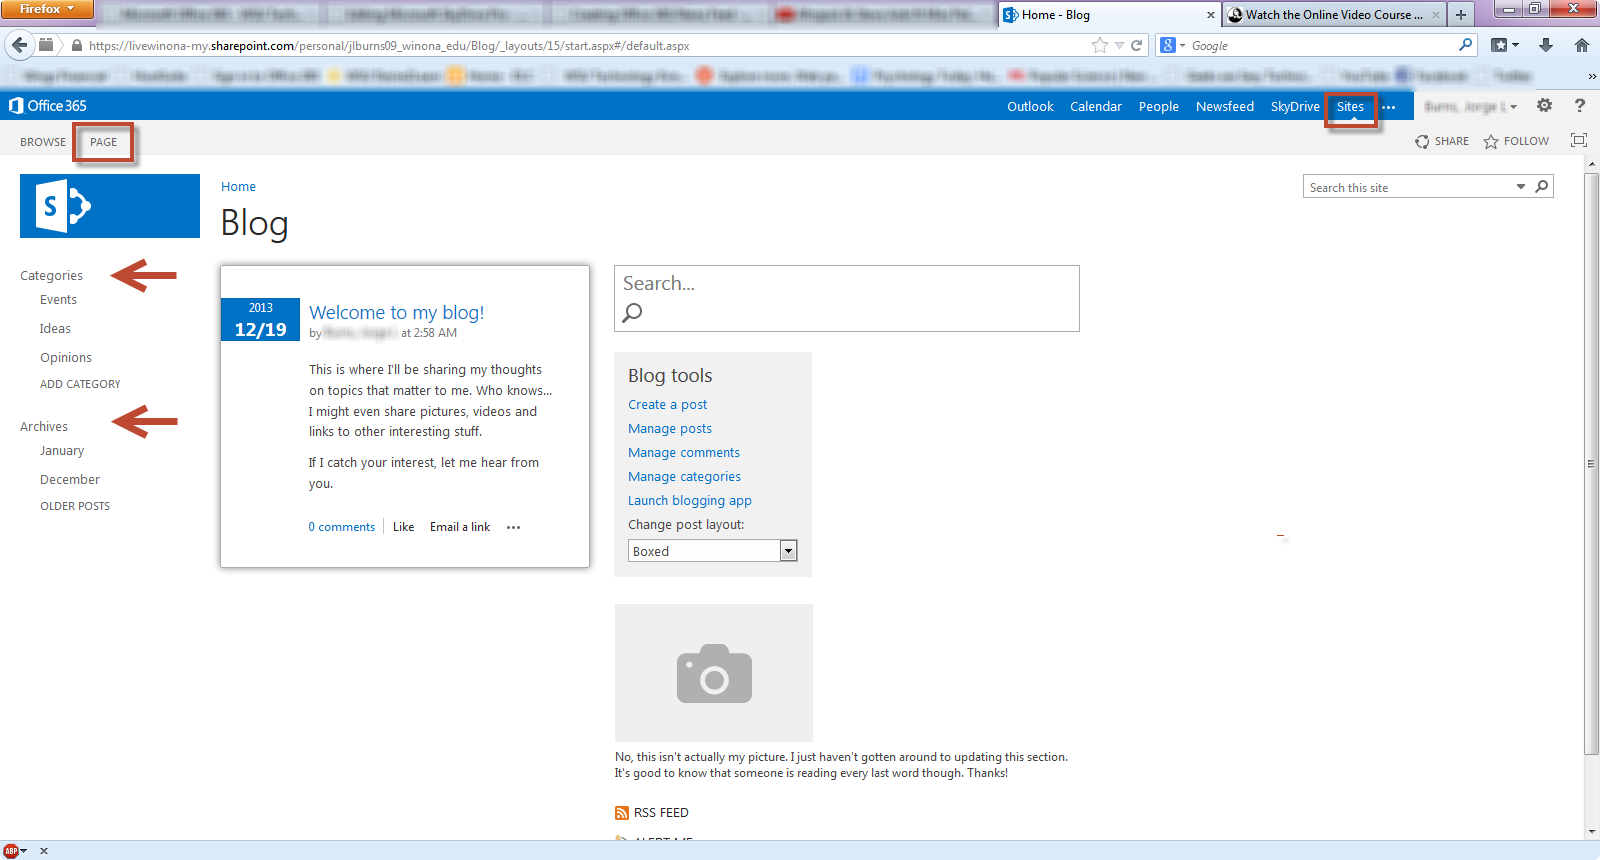
Task: Click the Follow star icon
Action: coord(1491,142)
